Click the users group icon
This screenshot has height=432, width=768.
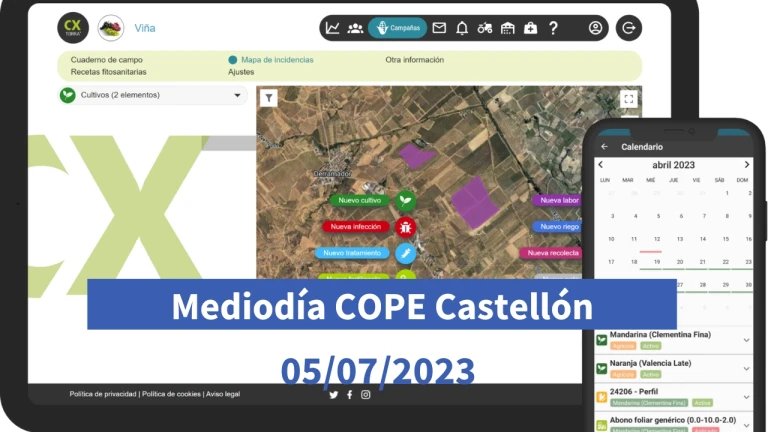point(355,28)
